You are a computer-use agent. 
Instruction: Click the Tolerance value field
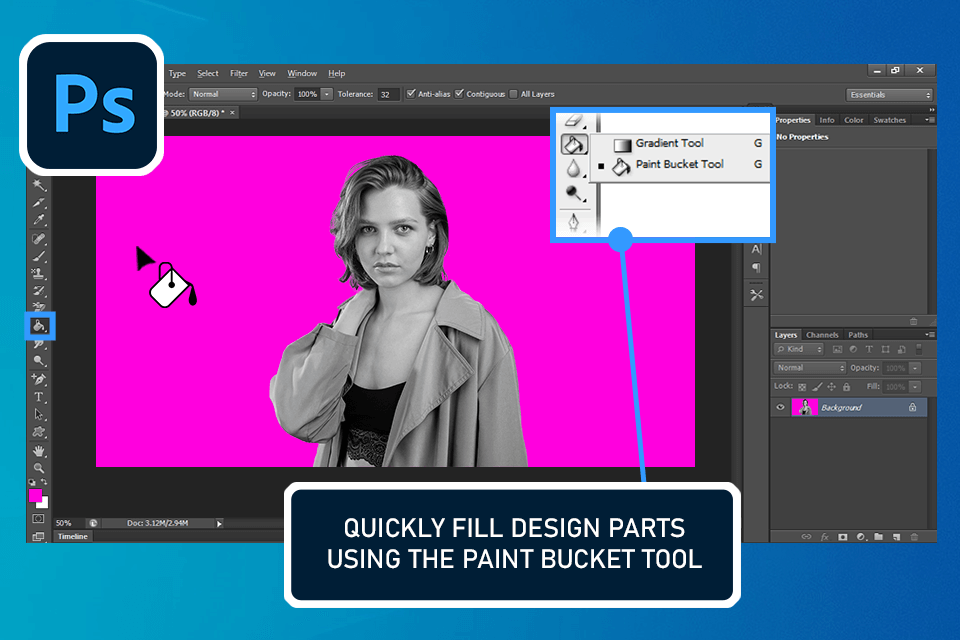(388, 94)
